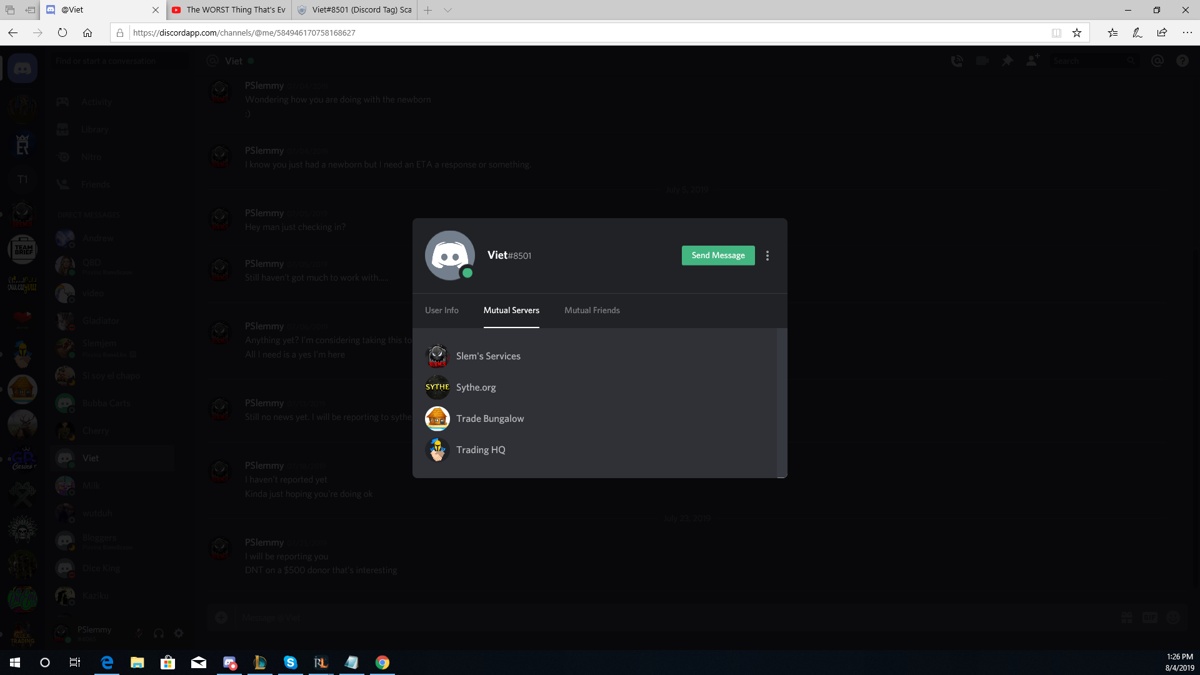Click the Cortana circle on the taskbar
This screenshot has width=1200, height=675.
tap(44, 662)
